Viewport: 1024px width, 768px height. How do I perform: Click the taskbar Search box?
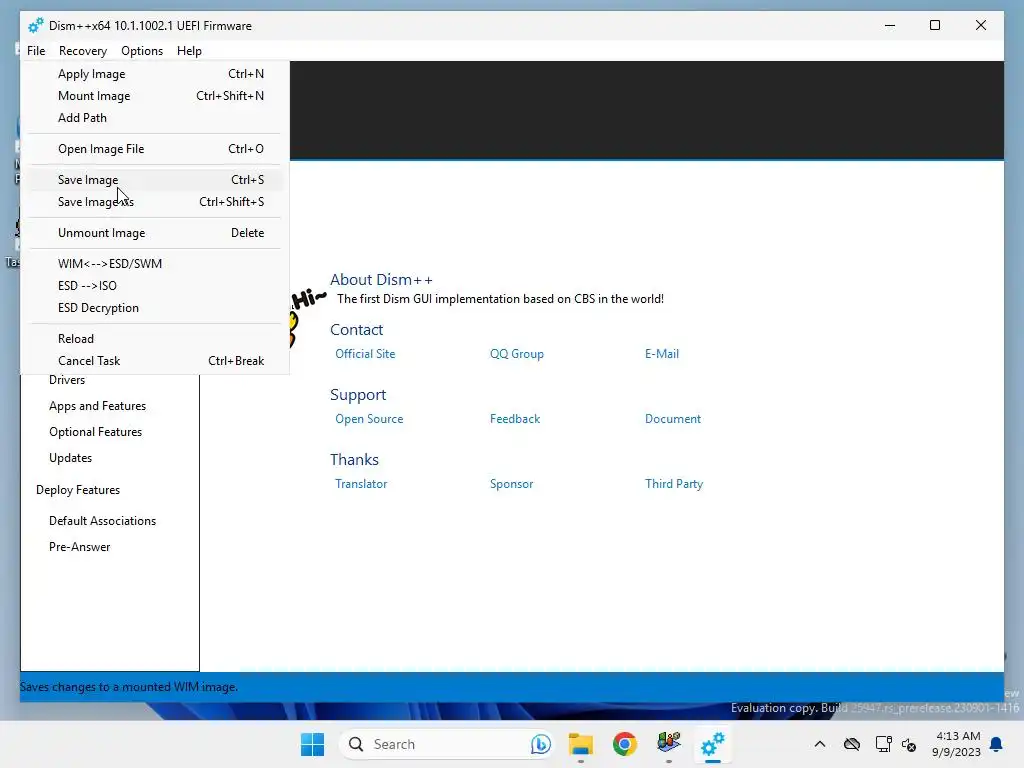(x=447, y=744)
